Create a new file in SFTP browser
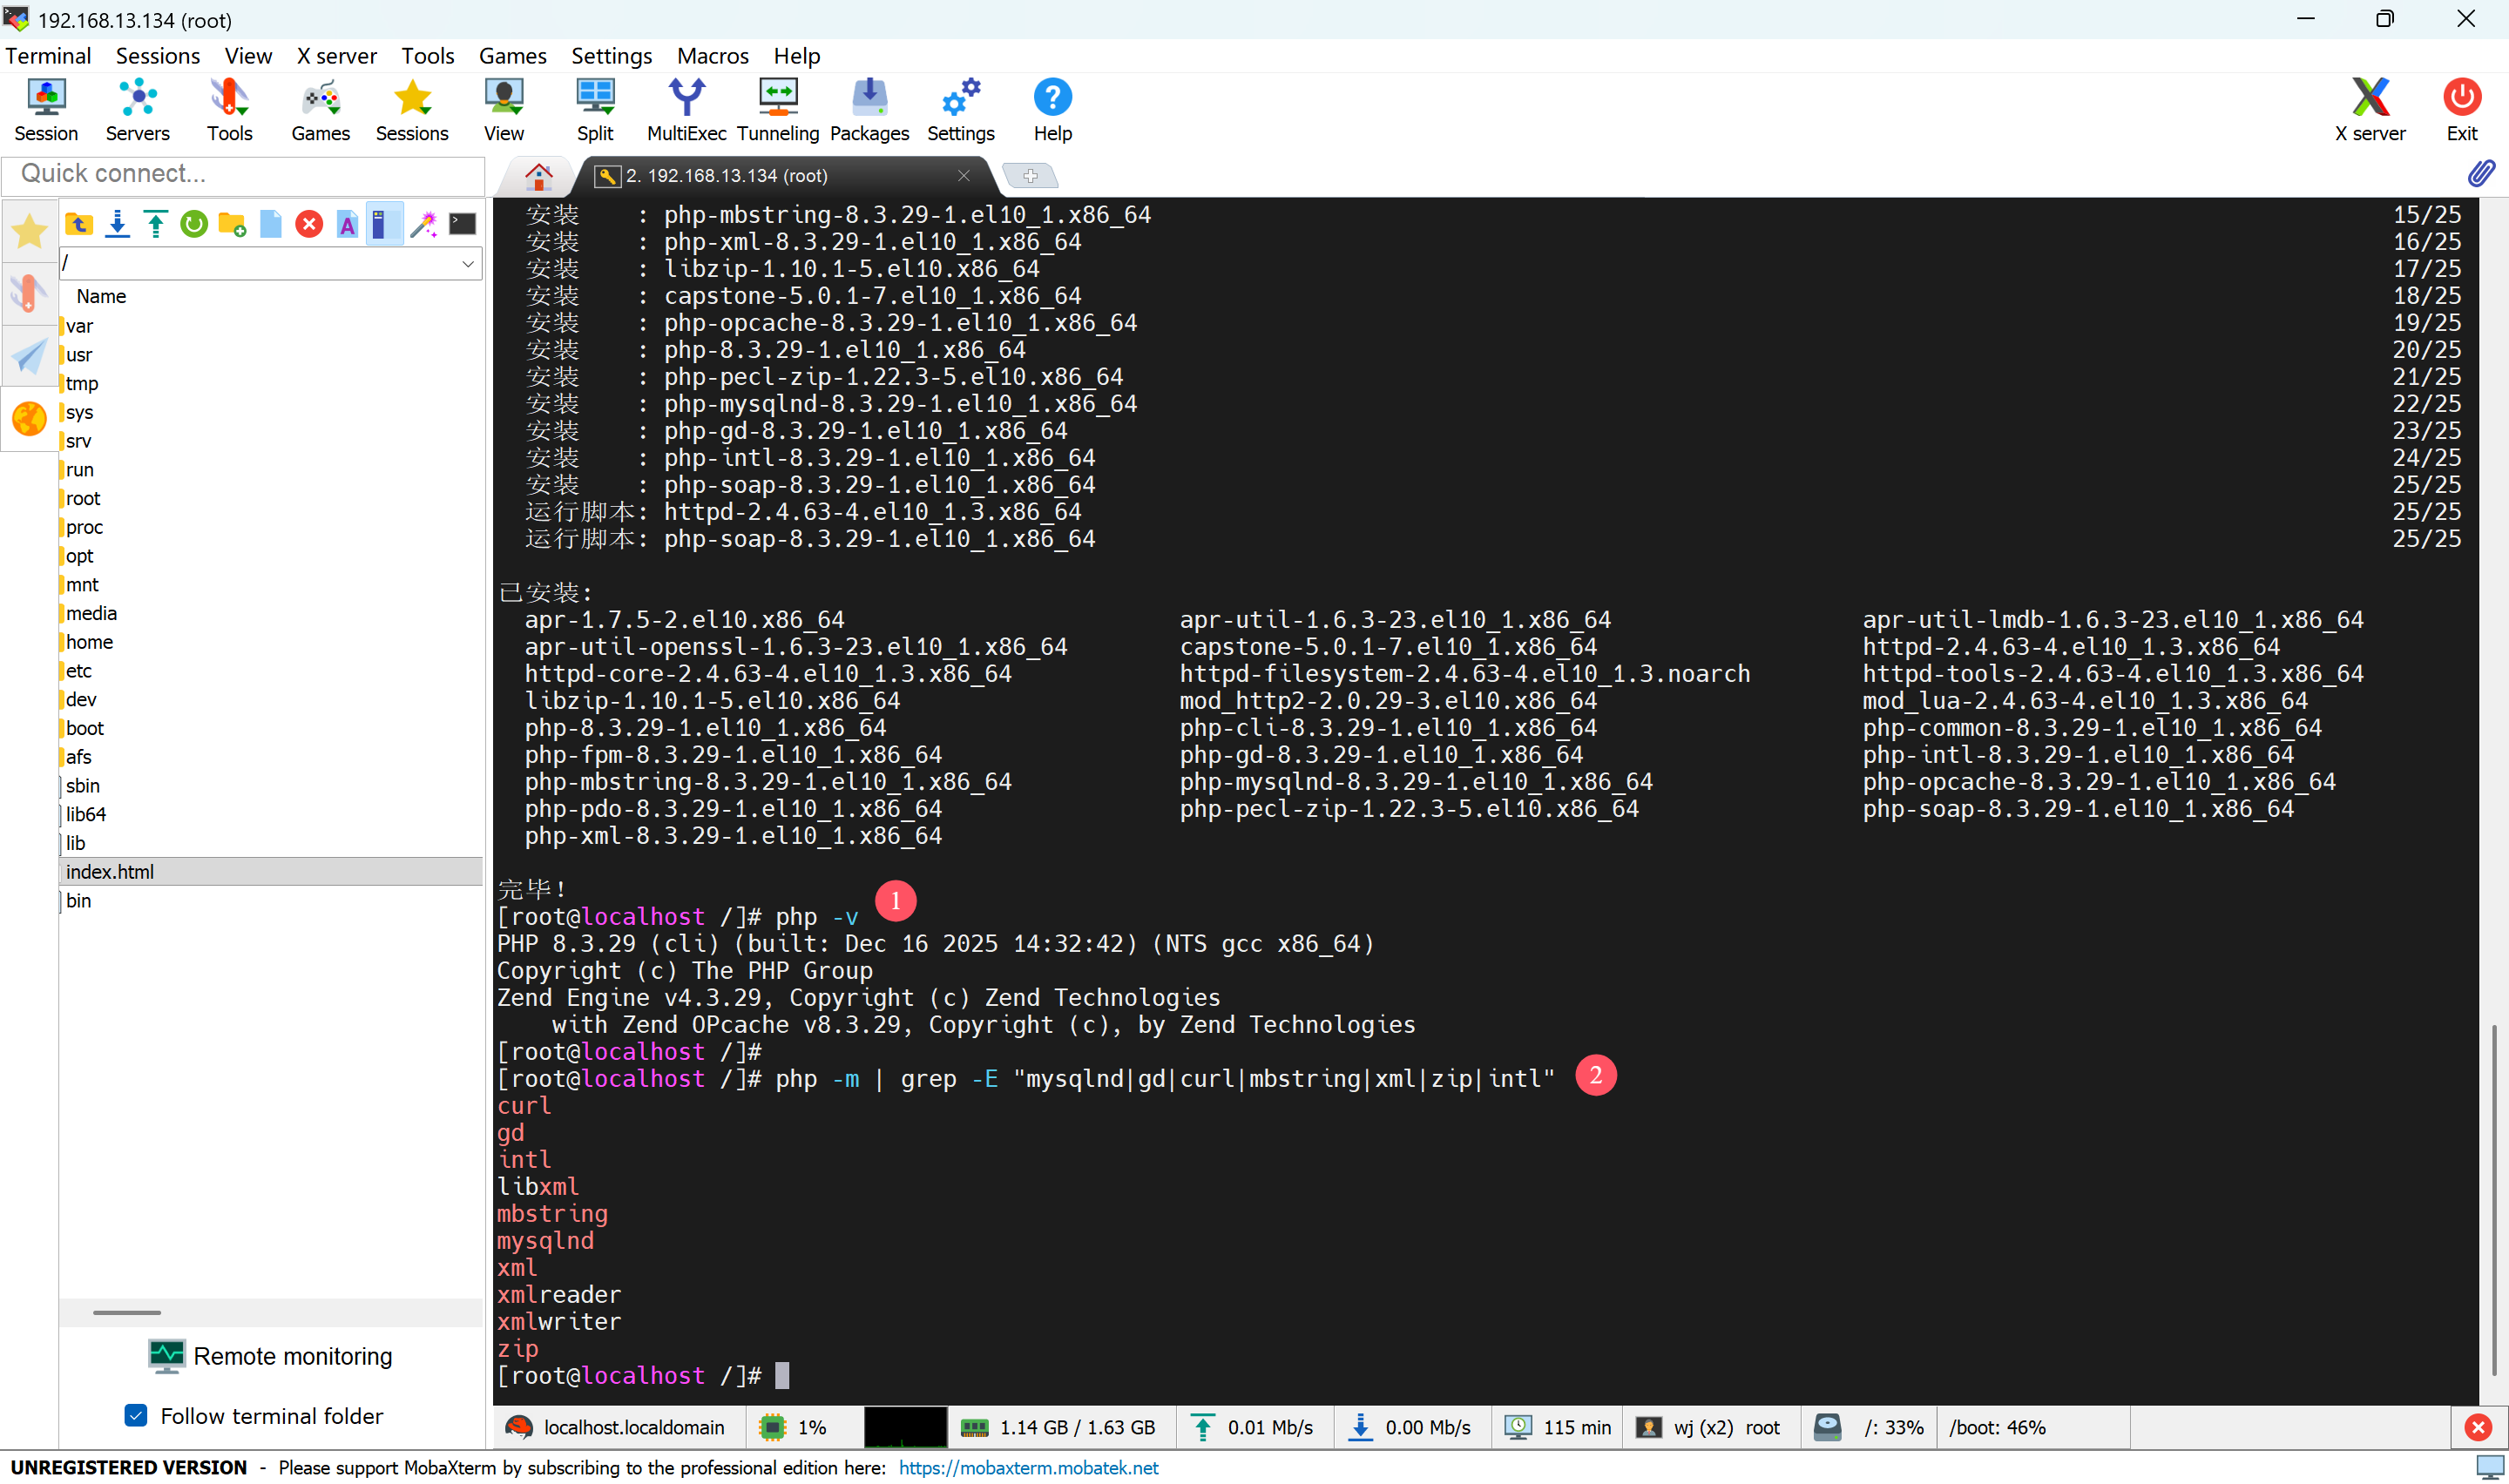The height and width of the screenshot is (1484, 2509). [271, 224]
